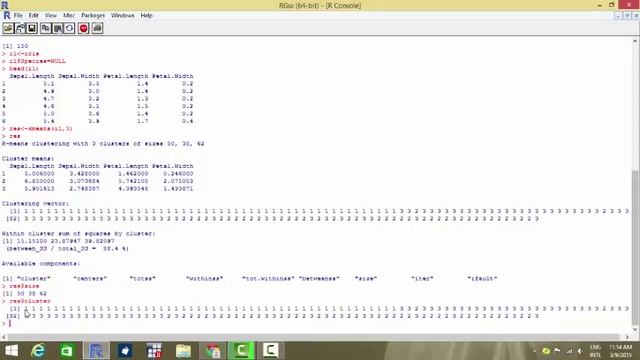640x360 pixels.
Task: Click the console vertical scrollbar up arrow
Action: (635, 41)
